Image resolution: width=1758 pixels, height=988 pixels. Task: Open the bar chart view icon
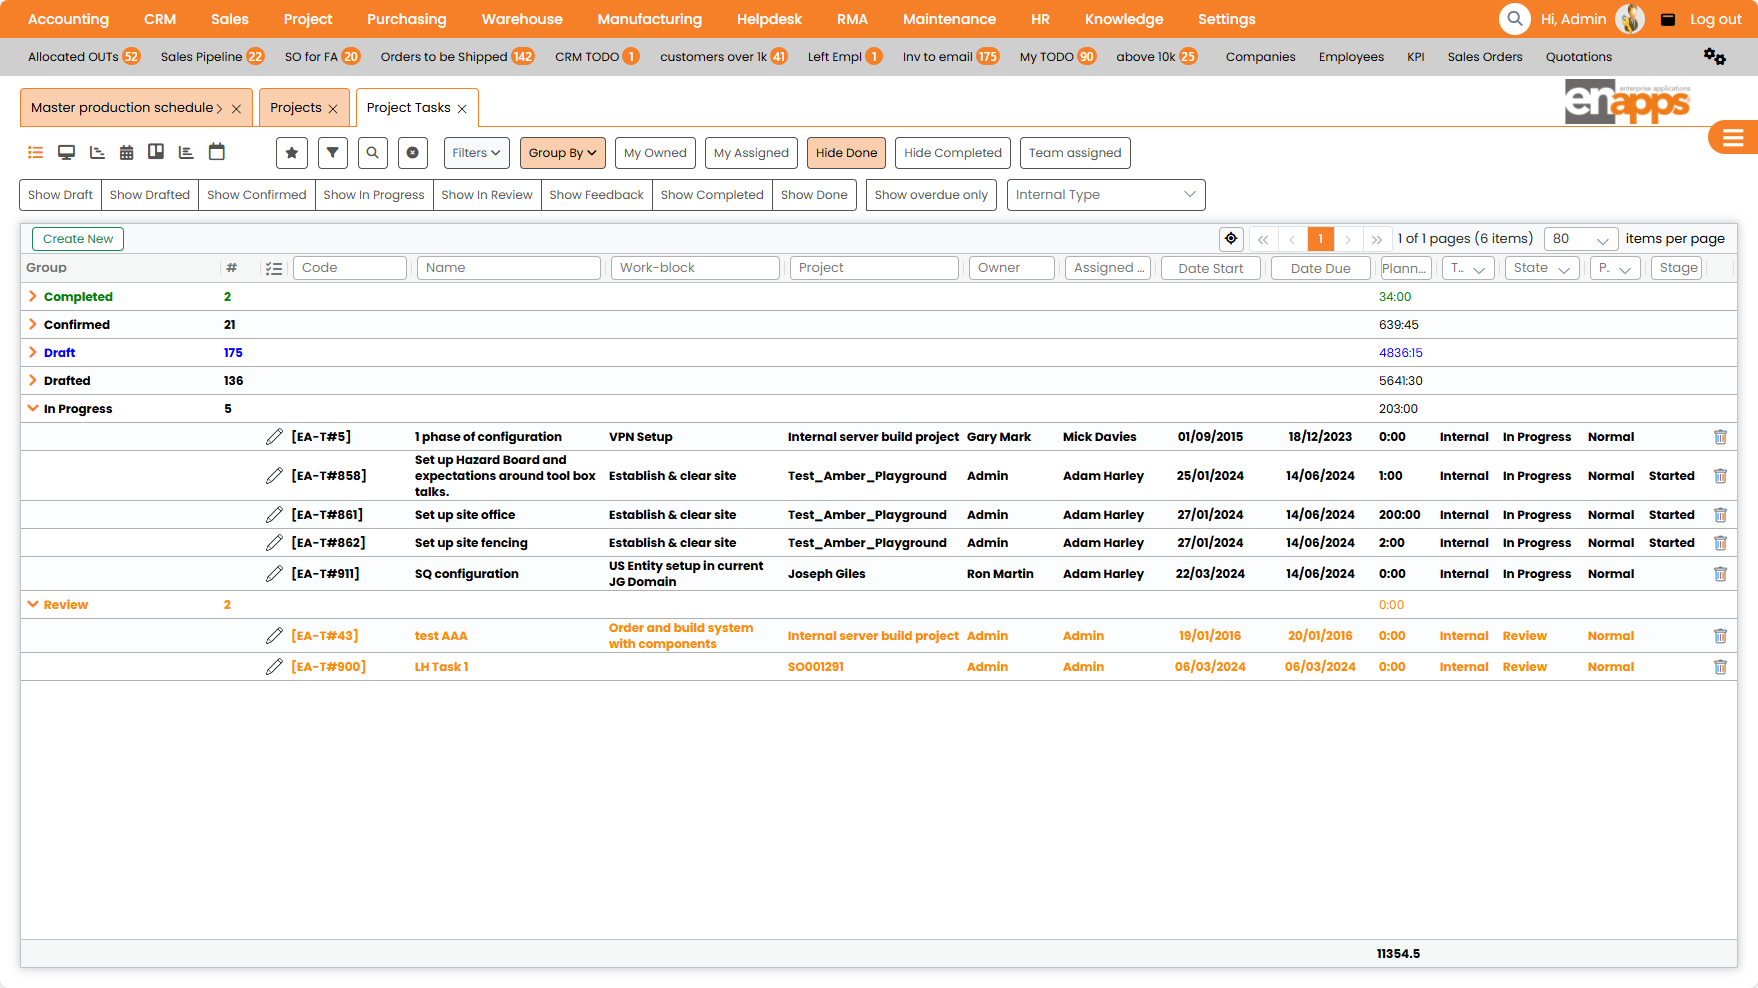[x=186, y=153]
